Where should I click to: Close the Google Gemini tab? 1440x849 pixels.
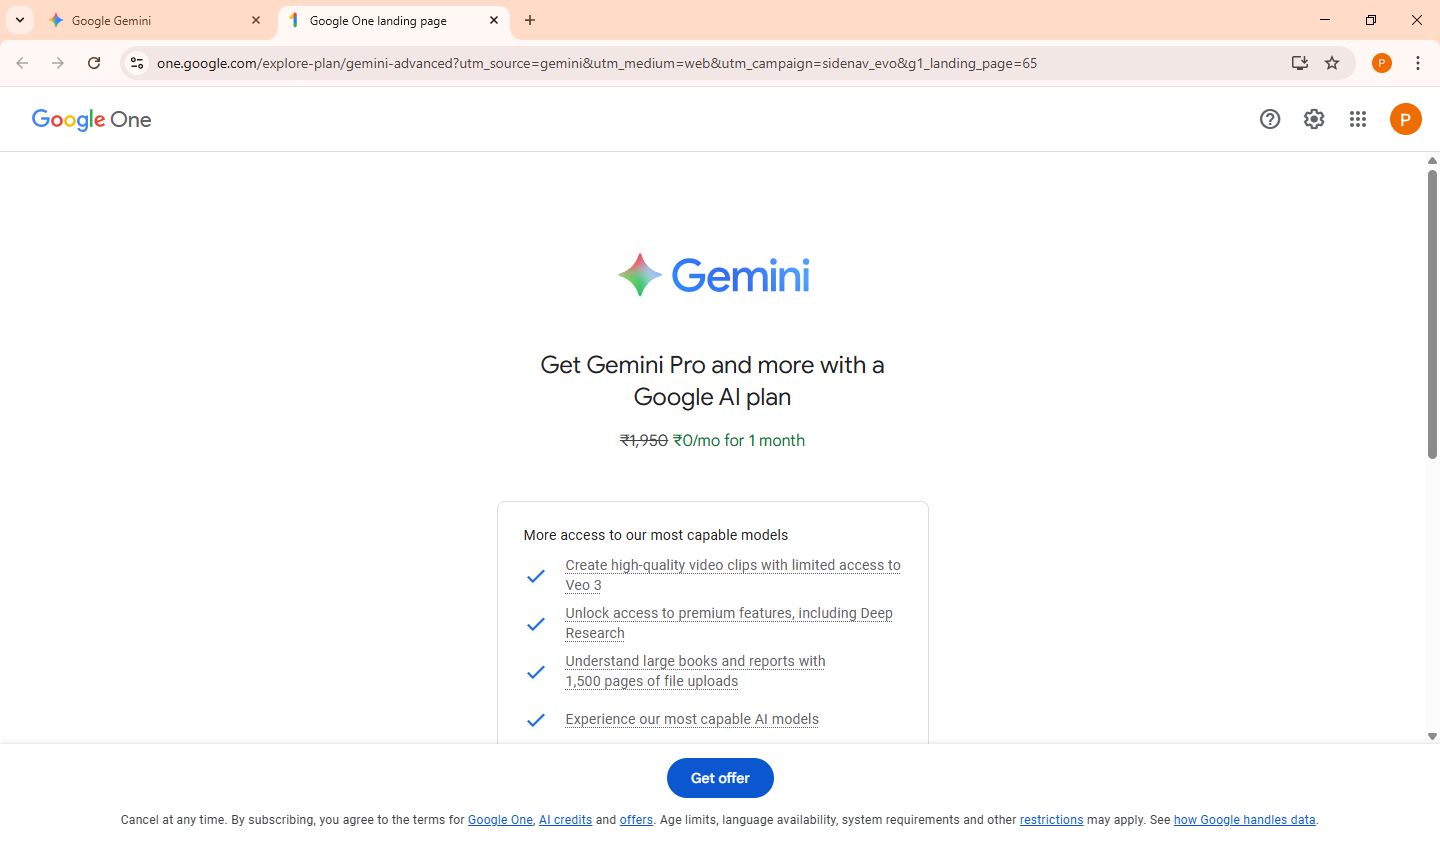(256, 20)
